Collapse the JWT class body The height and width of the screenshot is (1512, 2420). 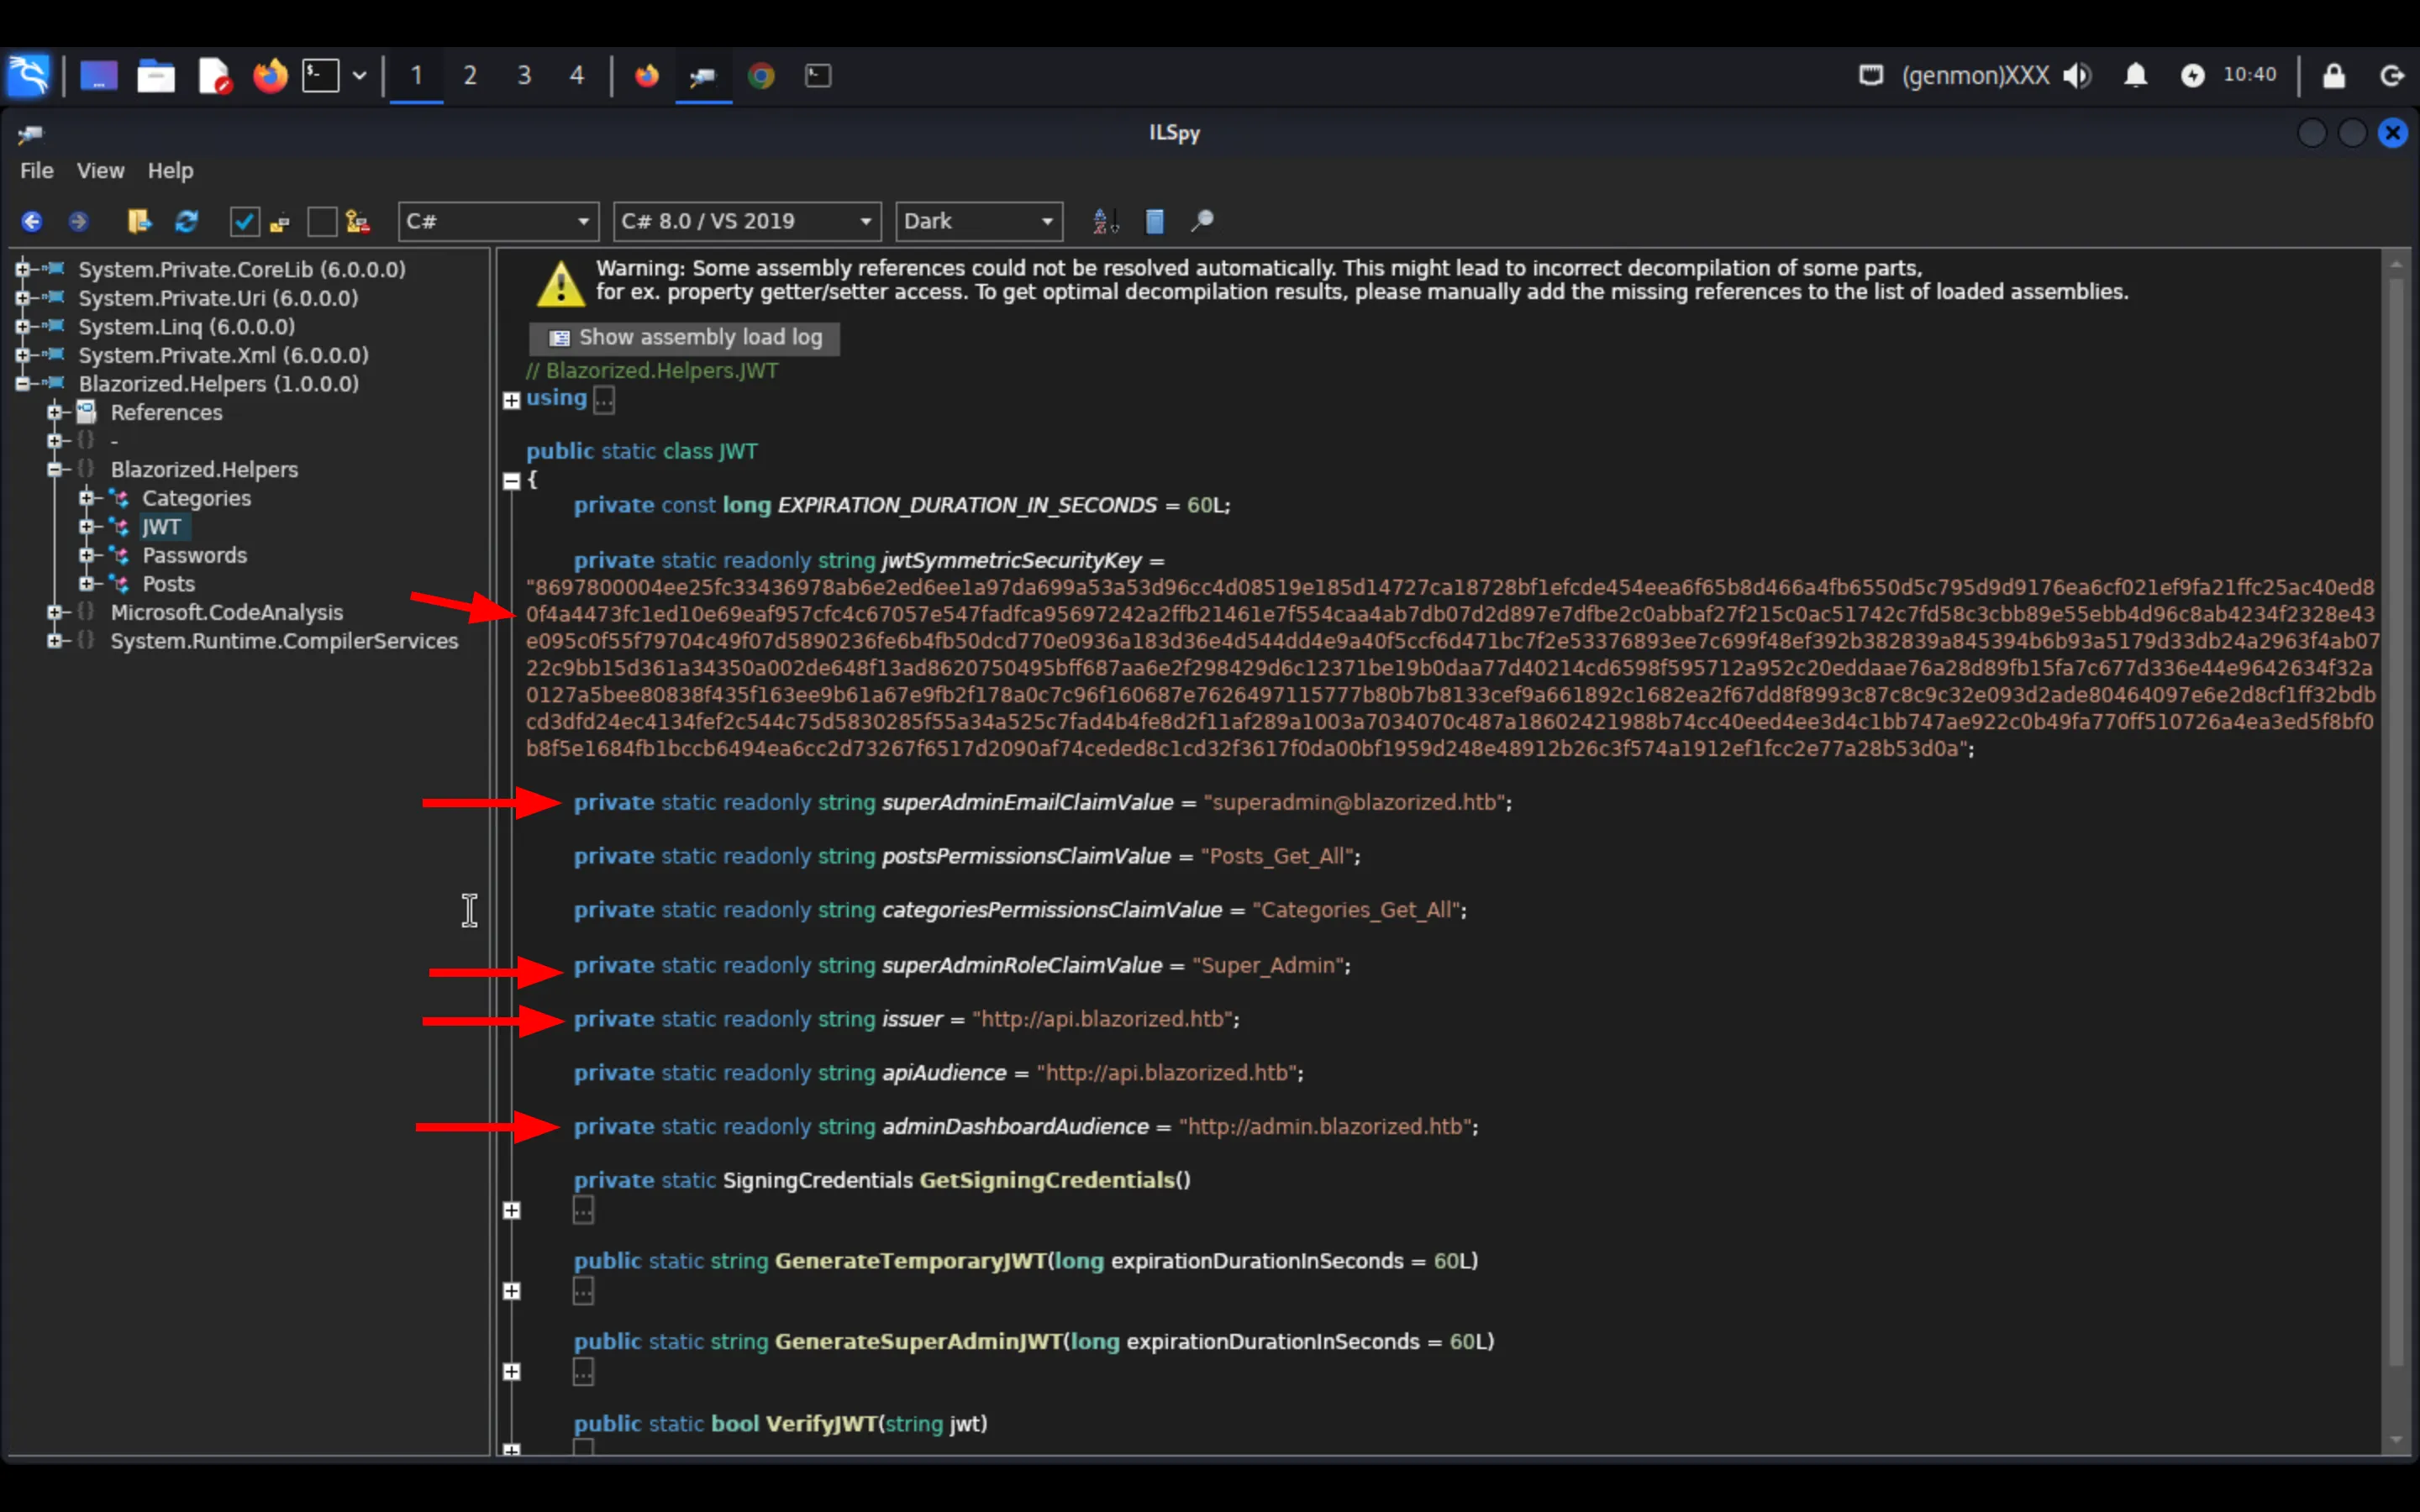point(511,481)
